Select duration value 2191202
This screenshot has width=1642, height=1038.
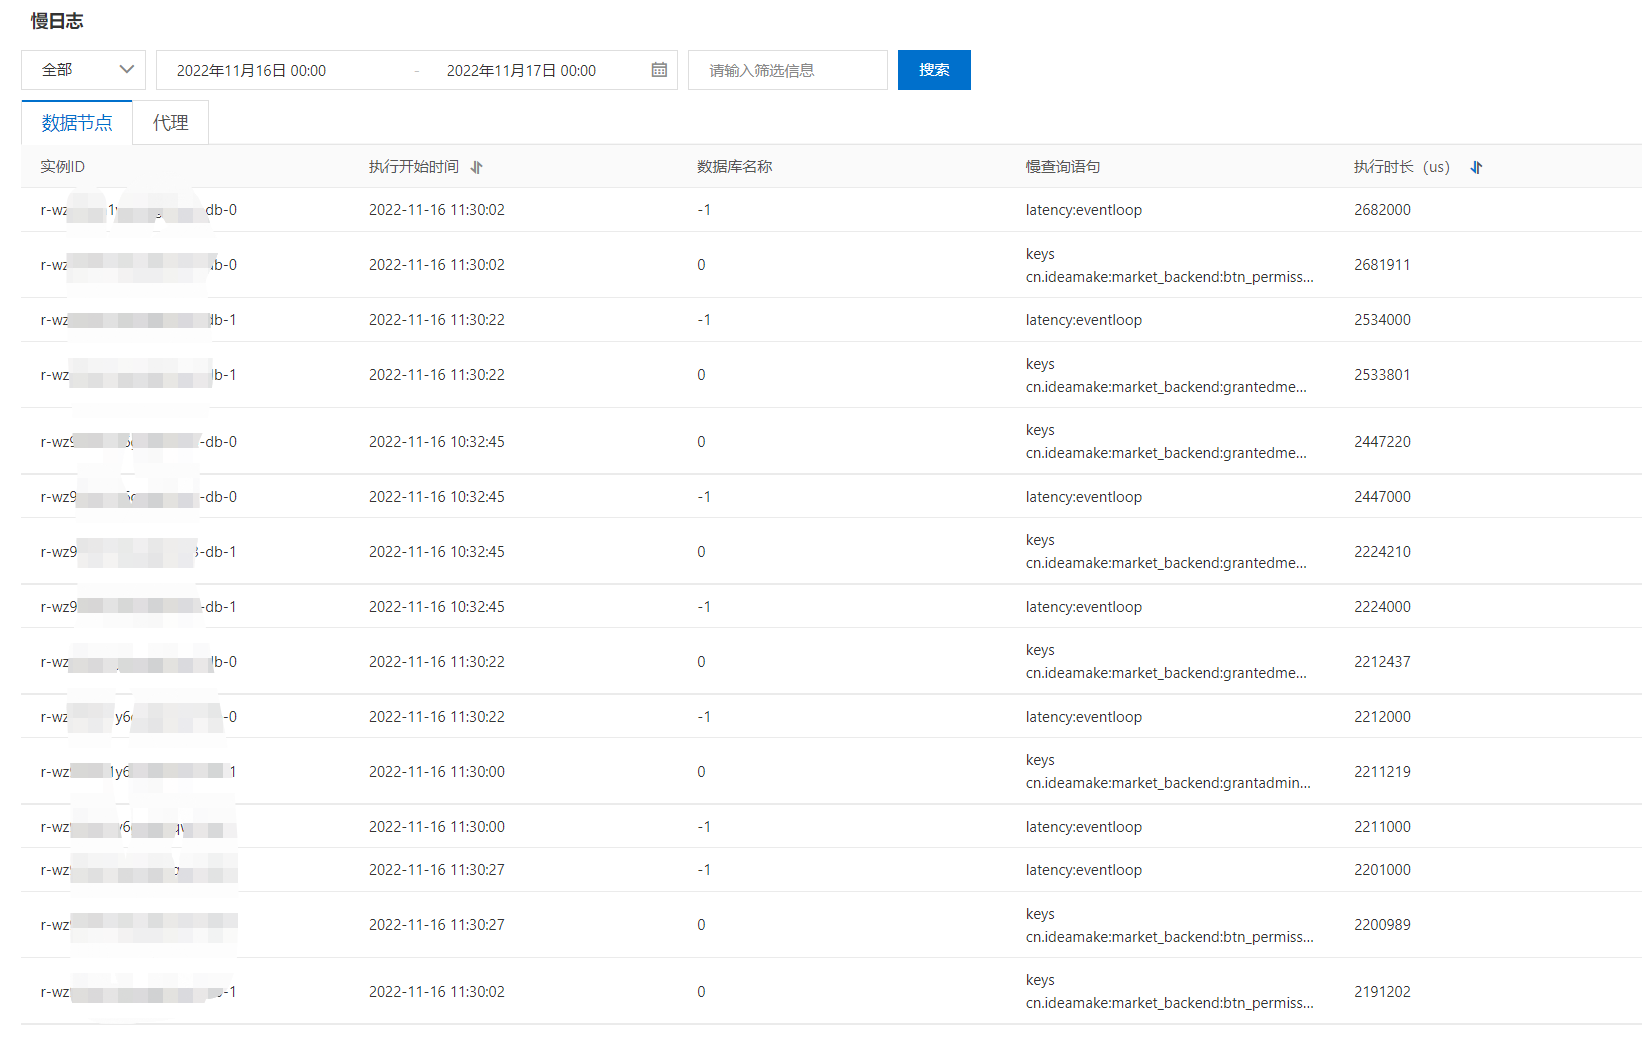1382,992
